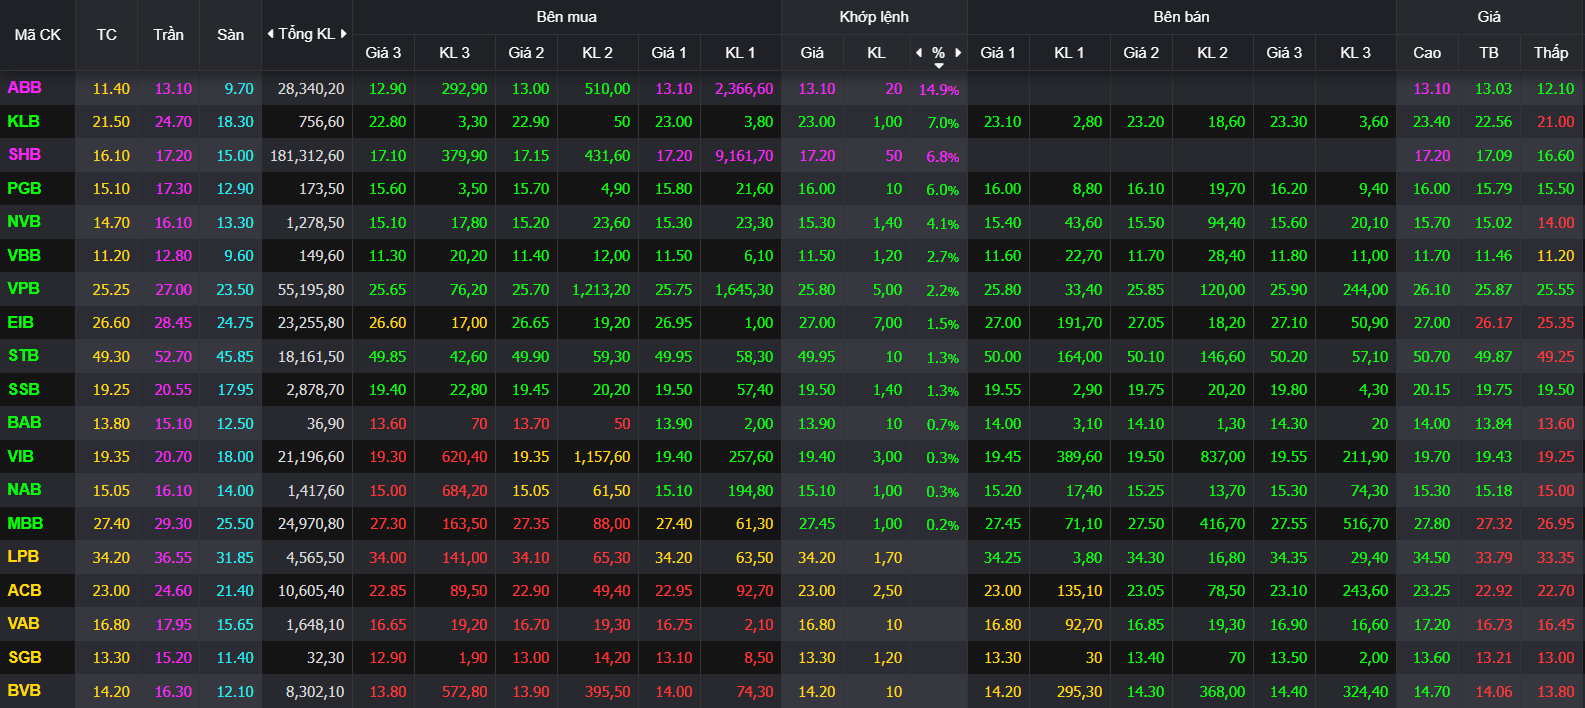Viewport: 1585px width, 708px height.
Task: Open the BAB stock symbol
Action: point(24,423)
